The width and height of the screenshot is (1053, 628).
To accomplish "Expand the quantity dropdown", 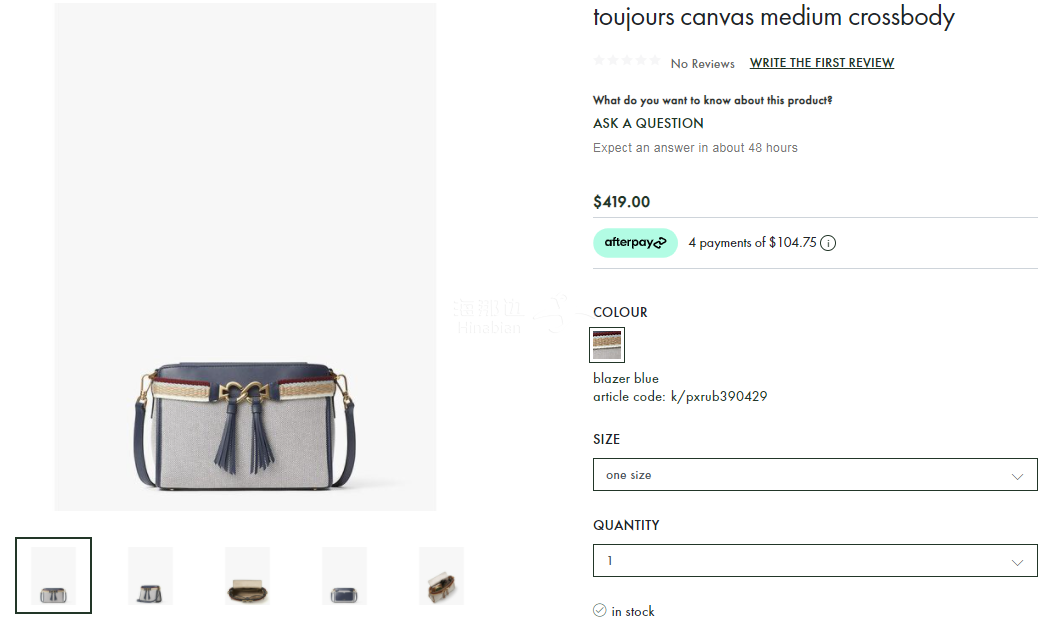I will point(815,561).
